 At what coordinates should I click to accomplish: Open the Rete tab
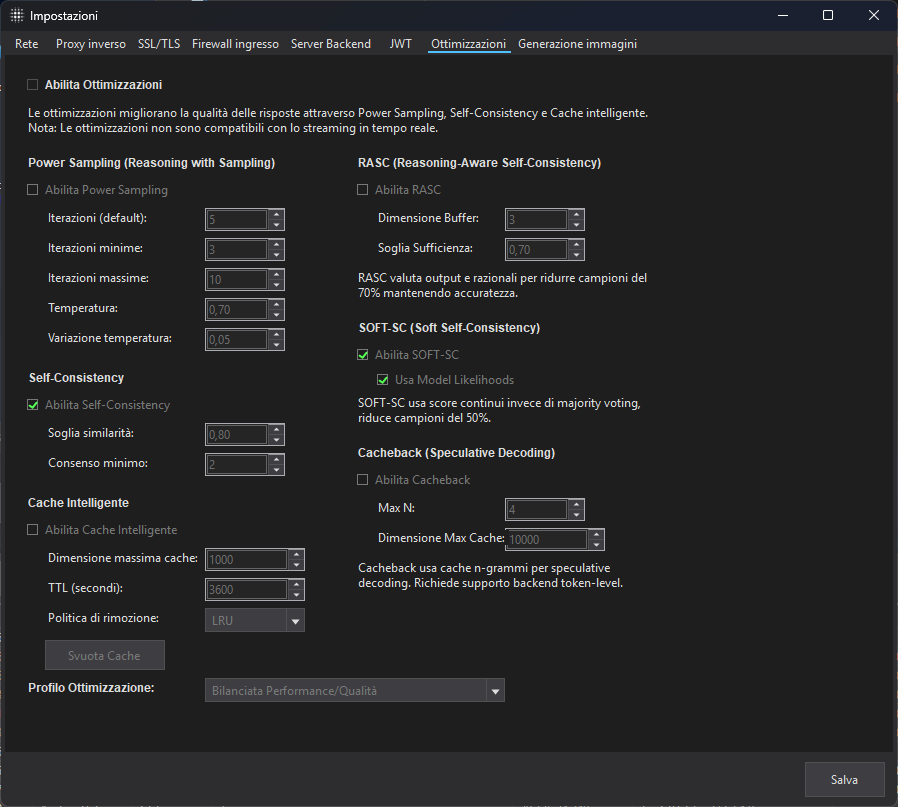[x=26, y=44]
